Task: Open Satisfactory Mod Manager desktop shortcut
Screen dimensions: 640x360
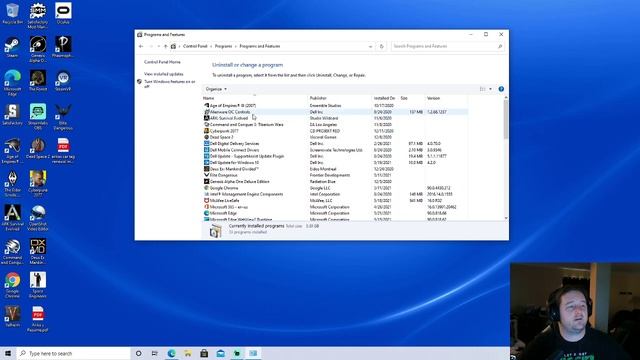Action: [38, 16]
